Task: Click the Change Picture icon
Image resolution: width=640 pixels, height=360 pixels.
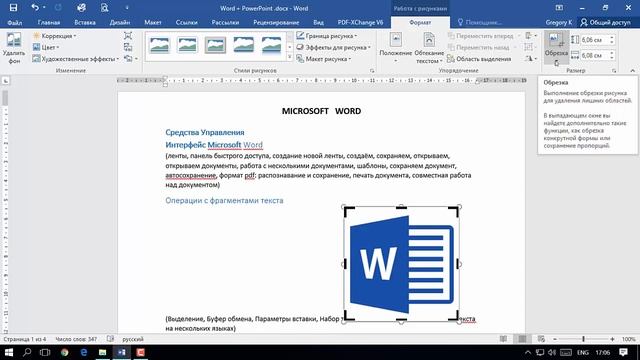Action: 128,47
